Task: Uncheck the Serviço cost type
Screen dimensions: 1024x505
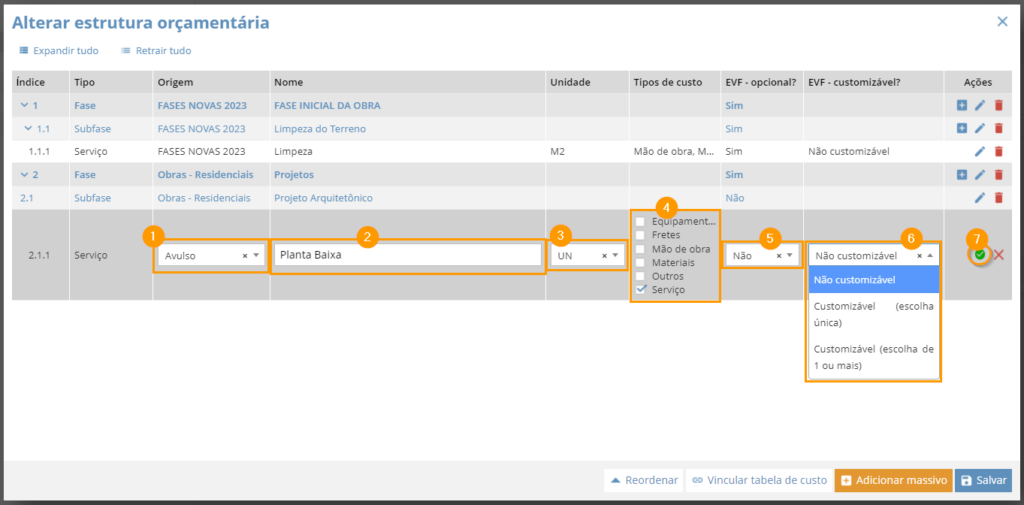Action: [x=640, y=289]
